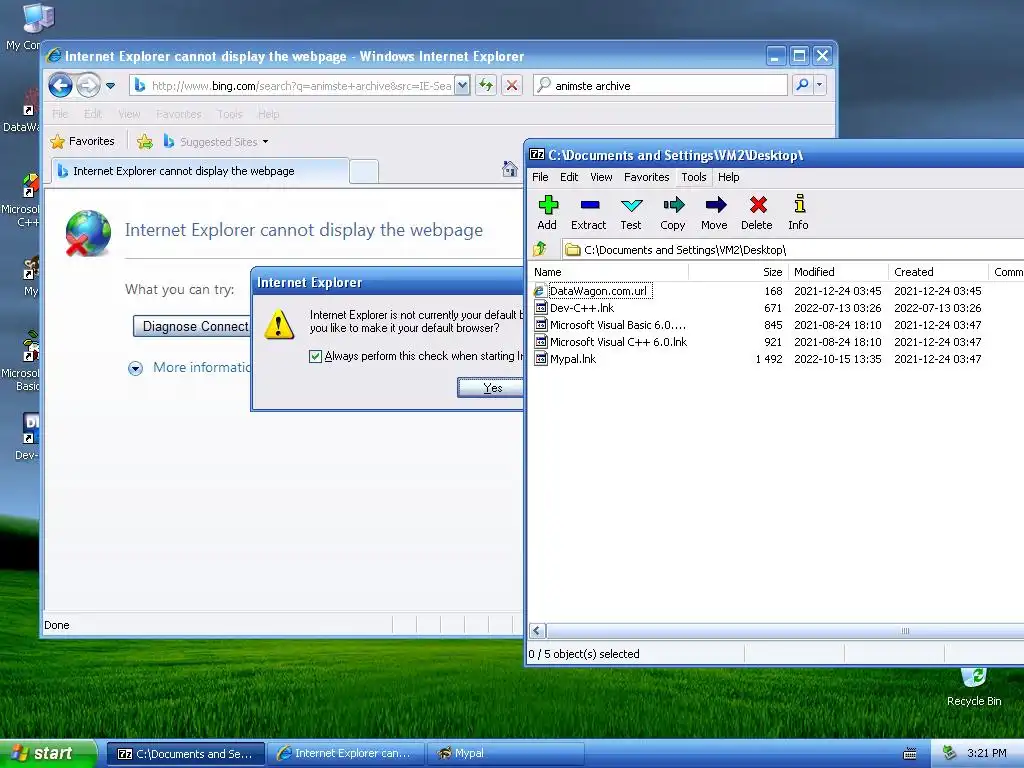The height and width of the screenshot is (768, 1024).
Task: Click the IE search magnifier button
Action: point(803,85)
